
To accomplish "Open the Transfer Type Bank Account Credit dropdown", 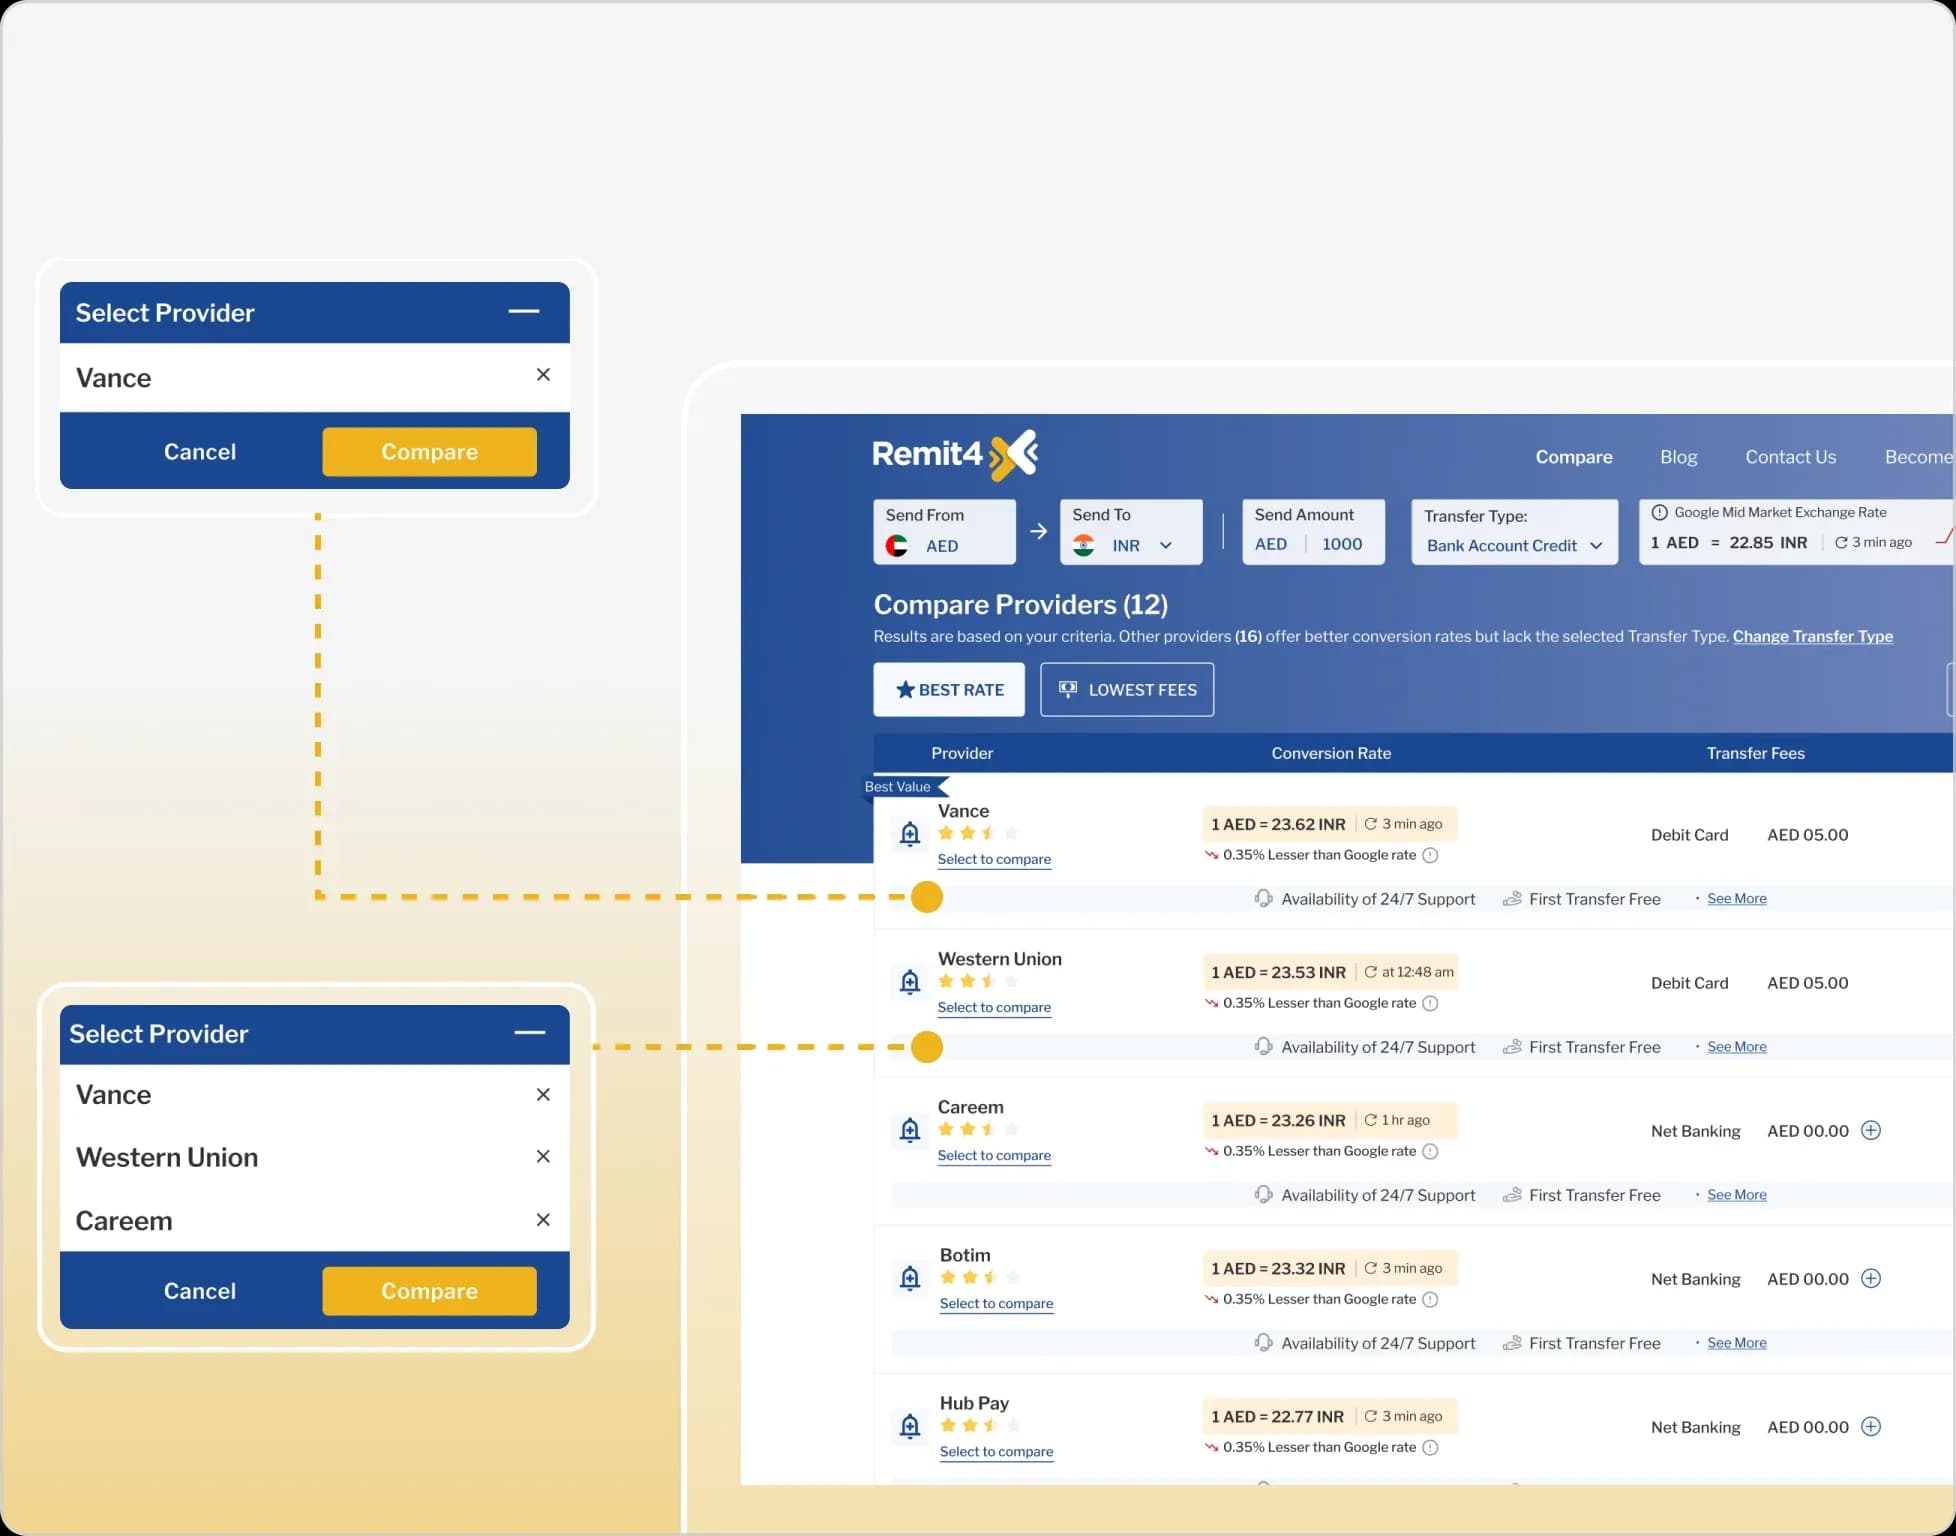I will (1514, 532).
